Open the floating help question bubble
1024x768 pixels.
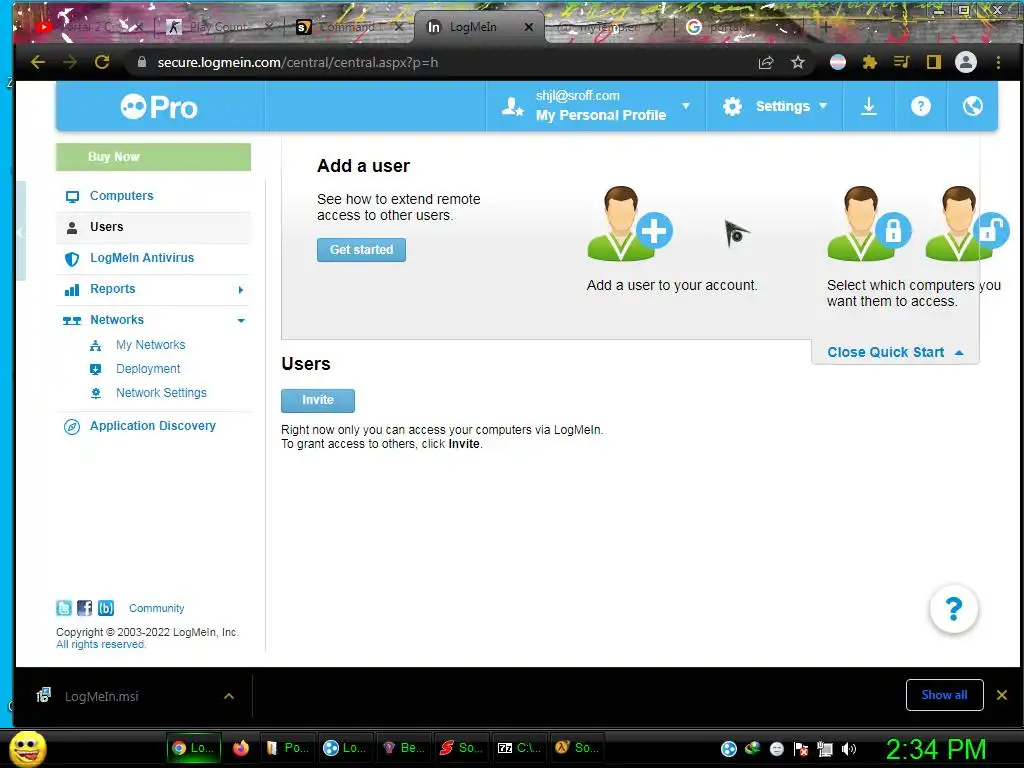click(953, 609)
